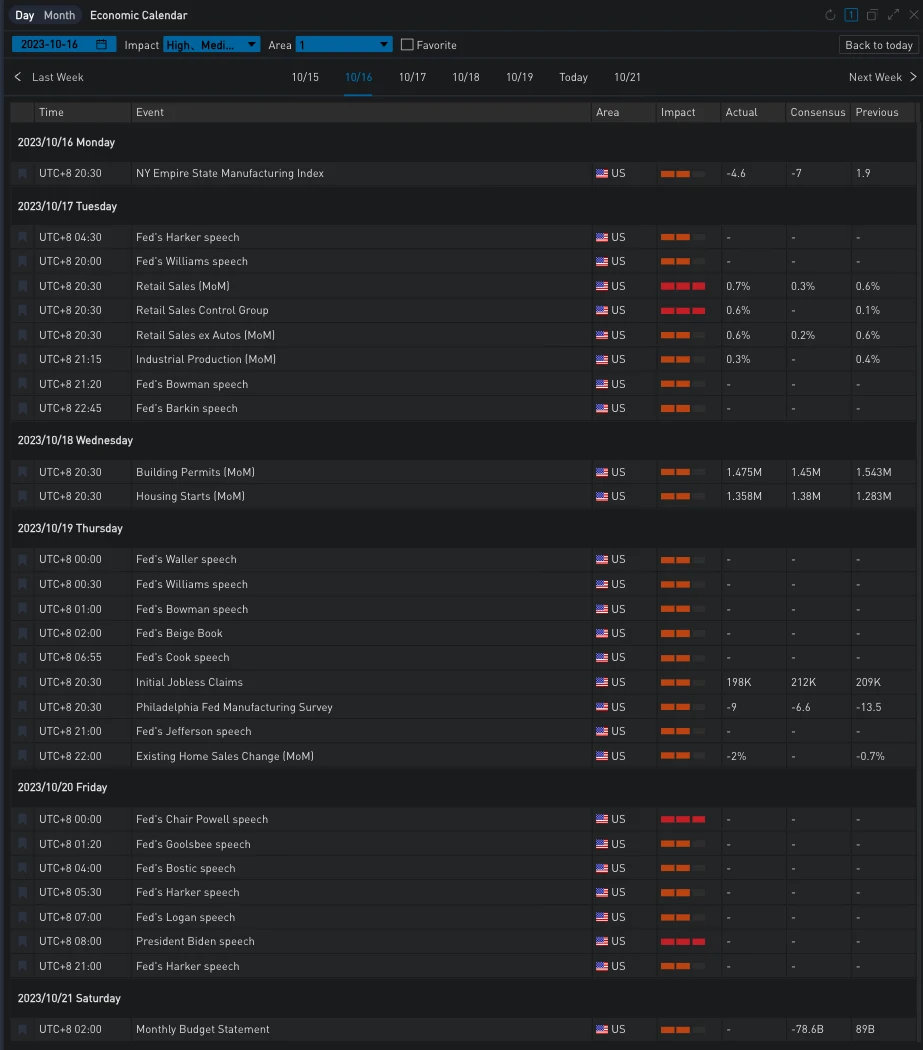The image size is (923, 1050).
Task: Bookmark the Initial Jobless Claims event
Action: click(23, 683)
